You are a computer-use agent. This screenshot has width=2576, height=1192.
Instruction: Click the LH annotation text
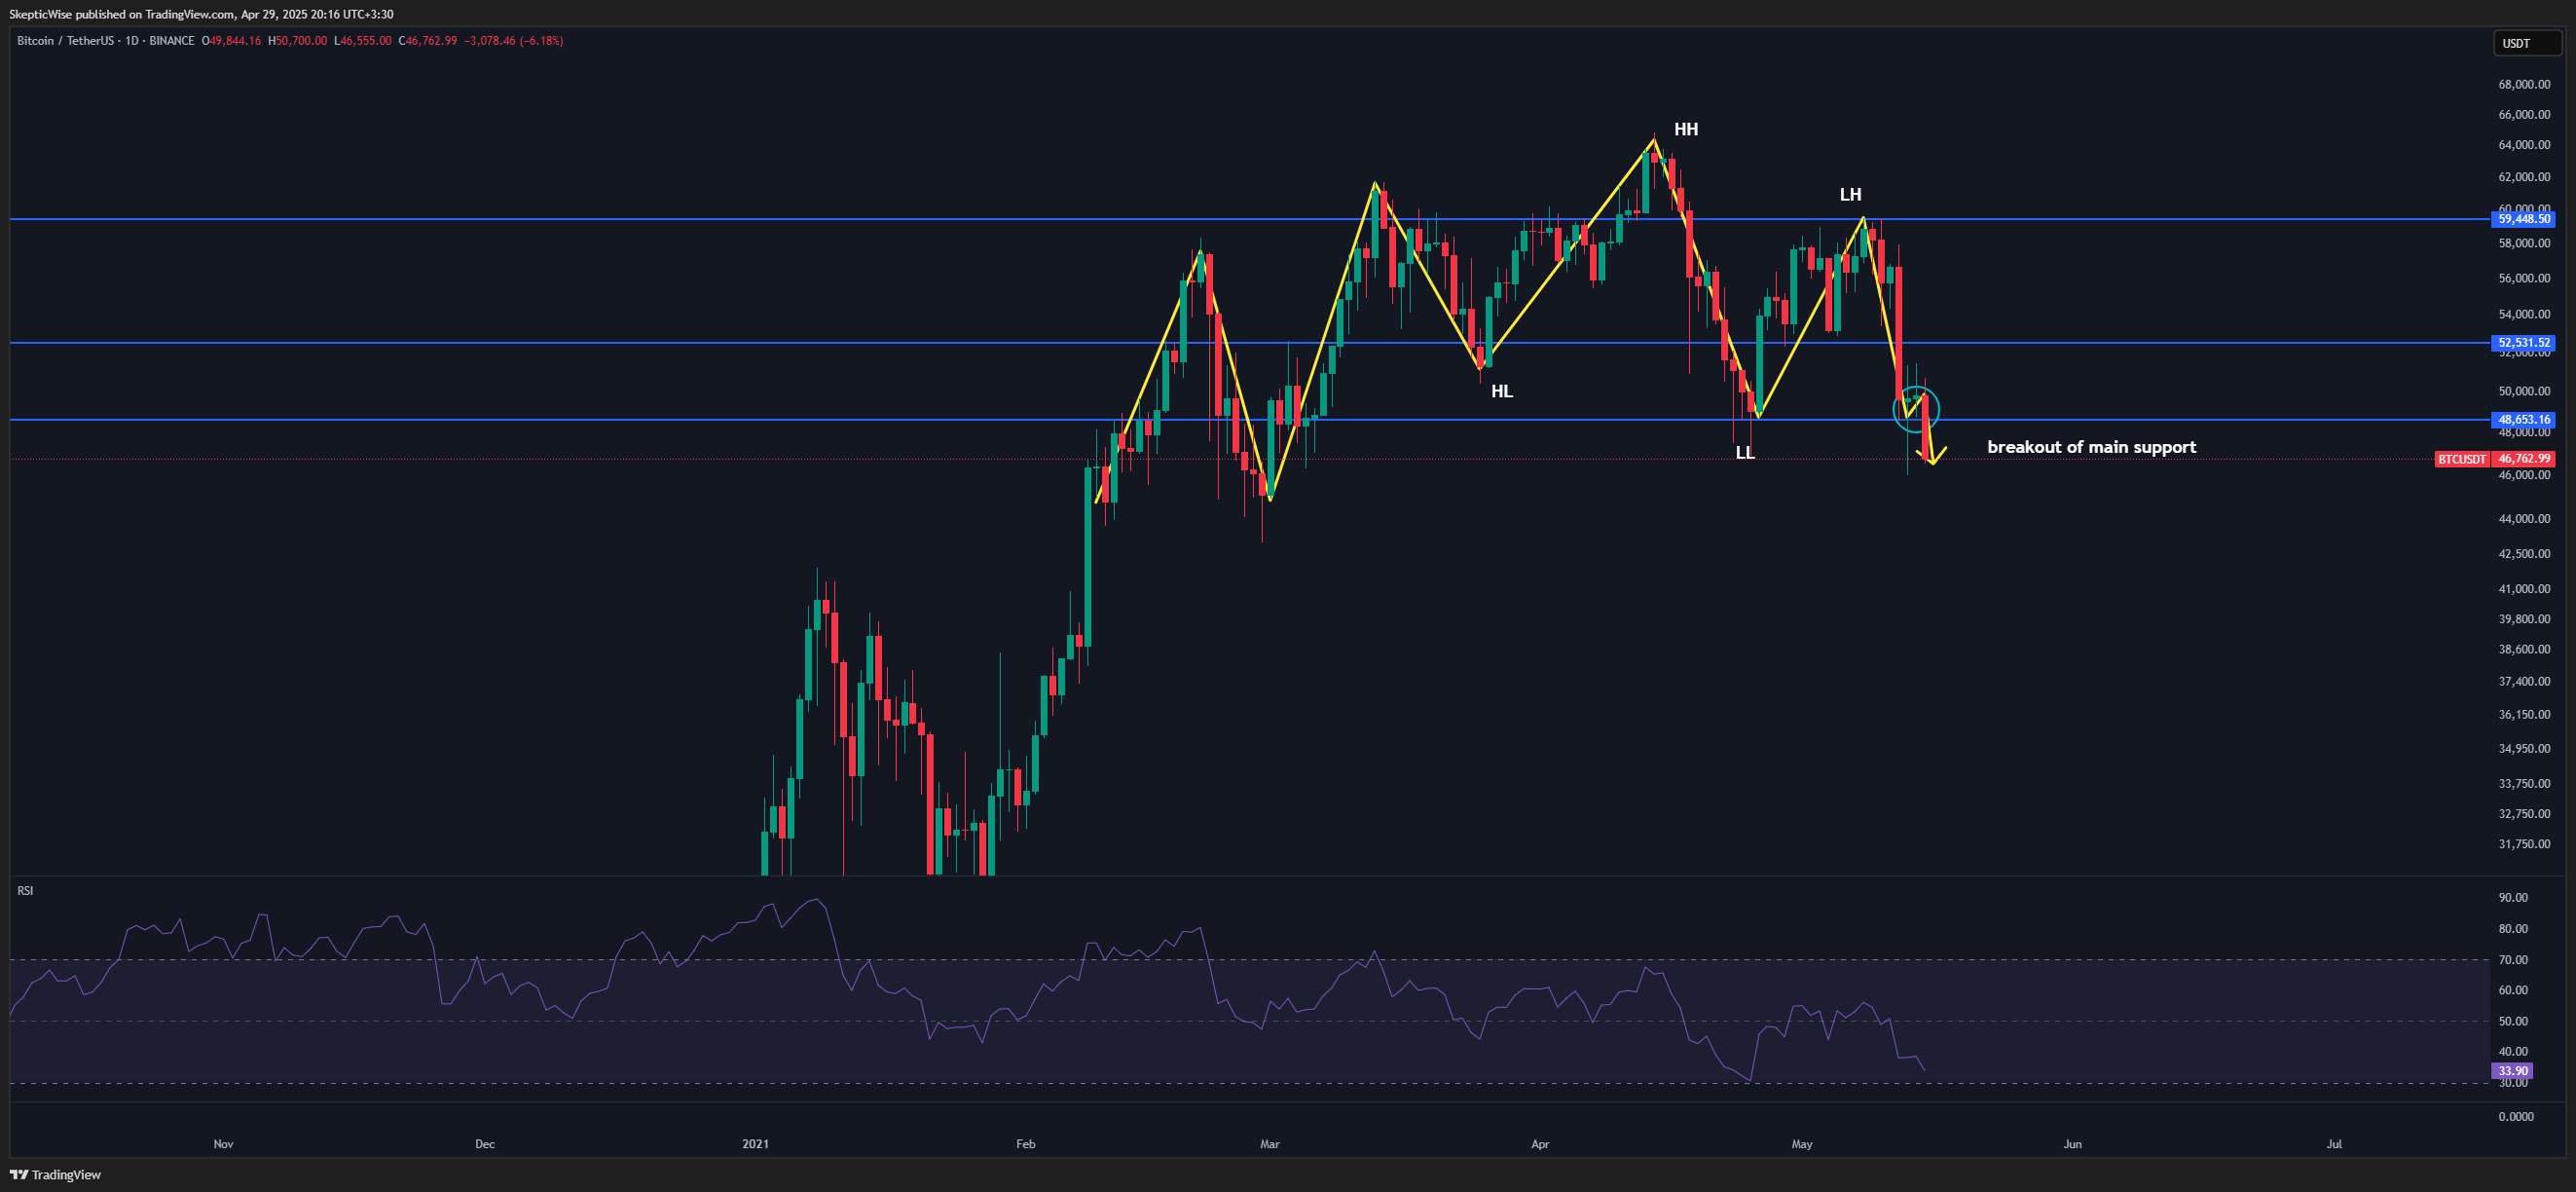coord(1850,195)
